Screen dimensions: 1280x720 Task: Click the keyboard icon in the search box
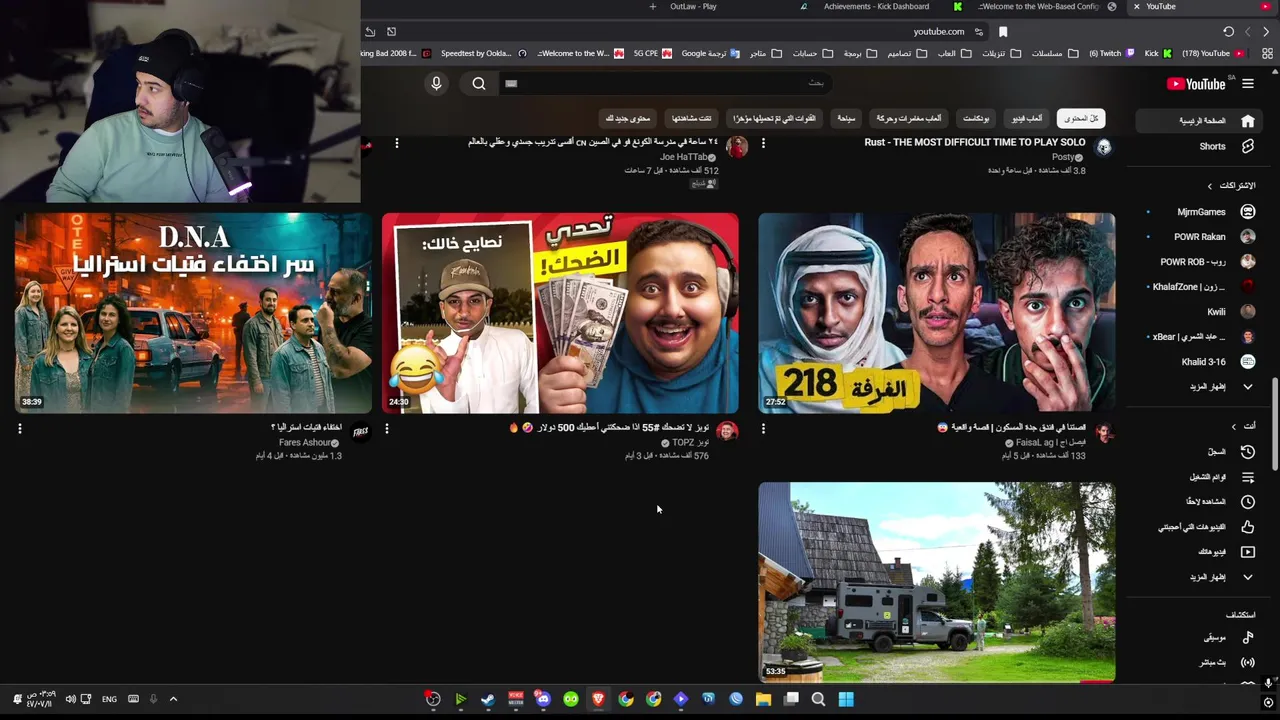[511, 84]
